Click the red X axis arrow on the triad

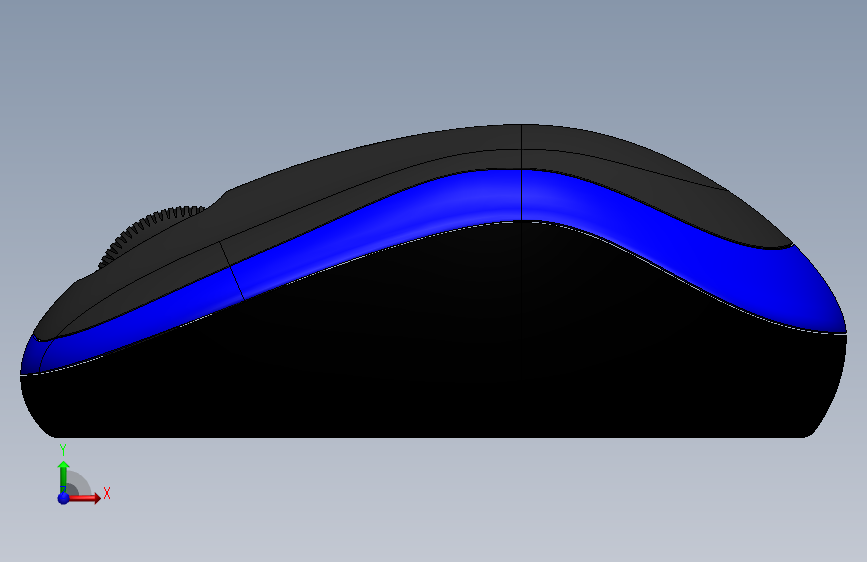84,498
